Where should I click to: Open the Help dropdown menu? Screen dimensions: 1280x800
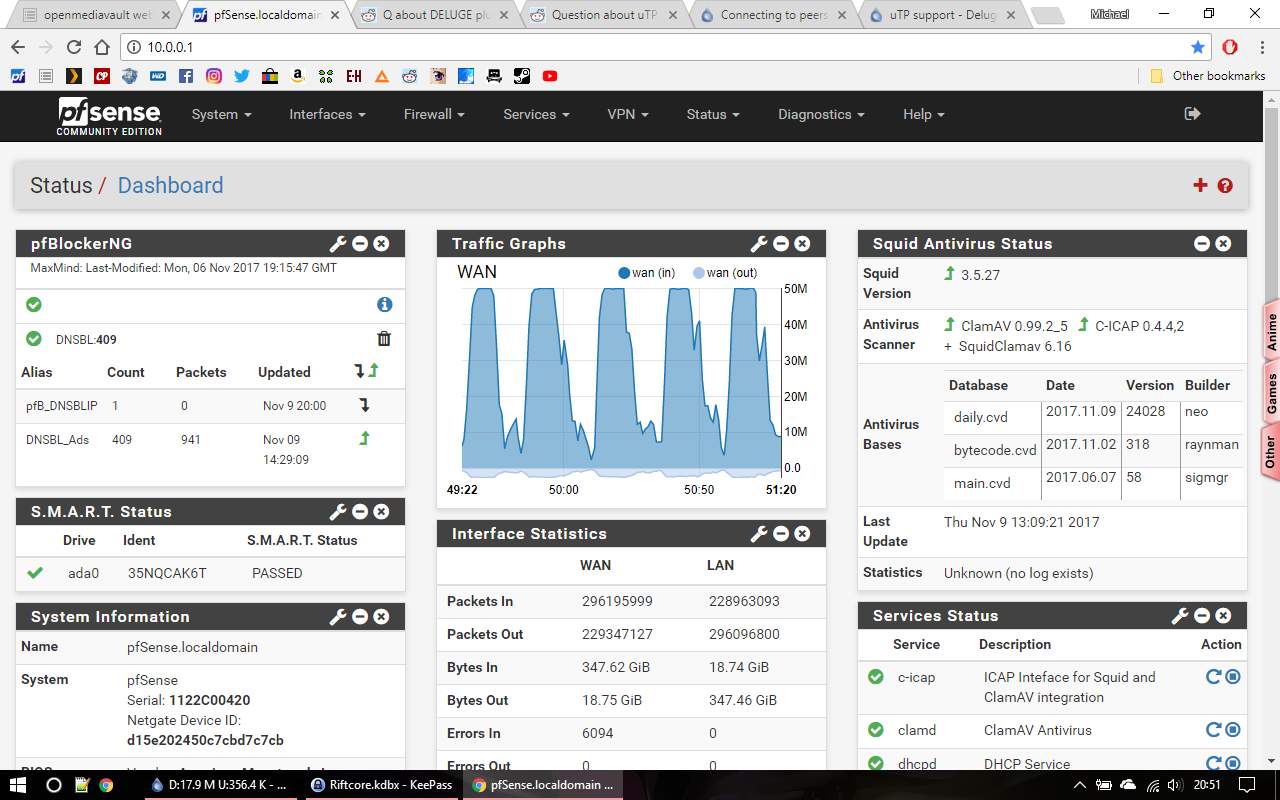click(924, 114)
